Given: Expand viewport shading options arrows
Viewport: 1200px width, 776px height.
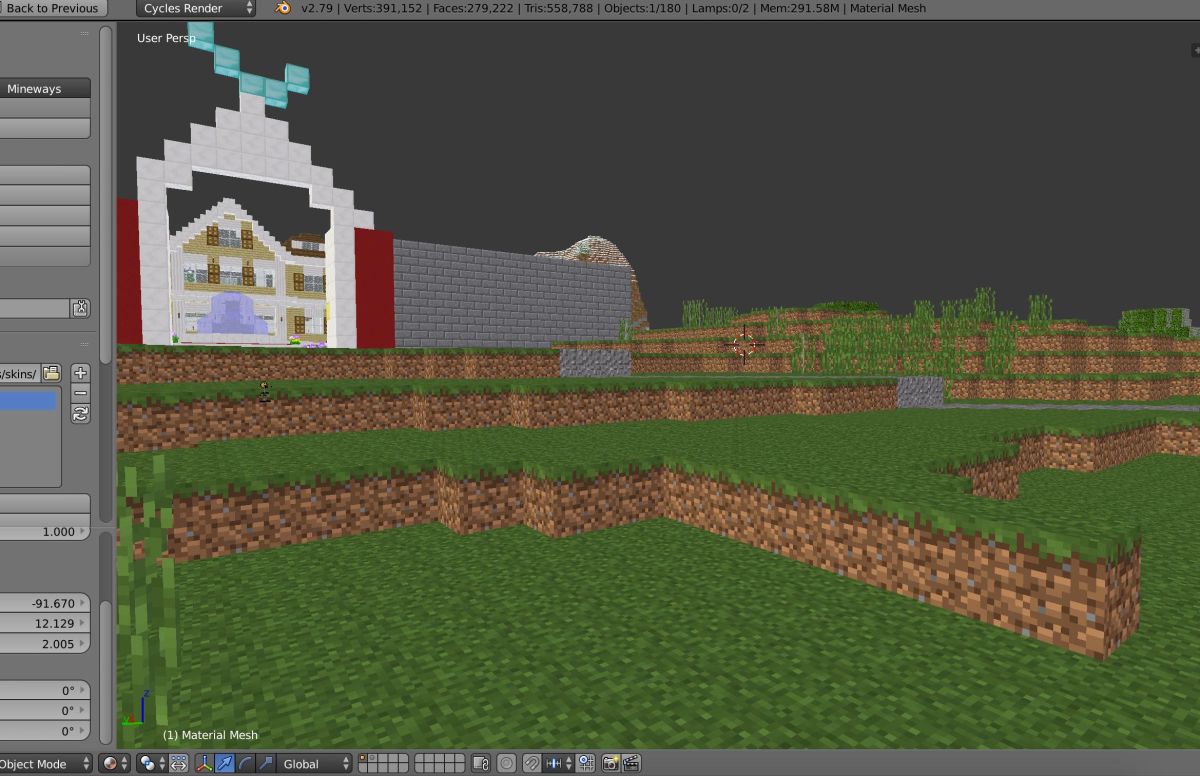Looking at the screenshot, I should (x=125, y=763).
